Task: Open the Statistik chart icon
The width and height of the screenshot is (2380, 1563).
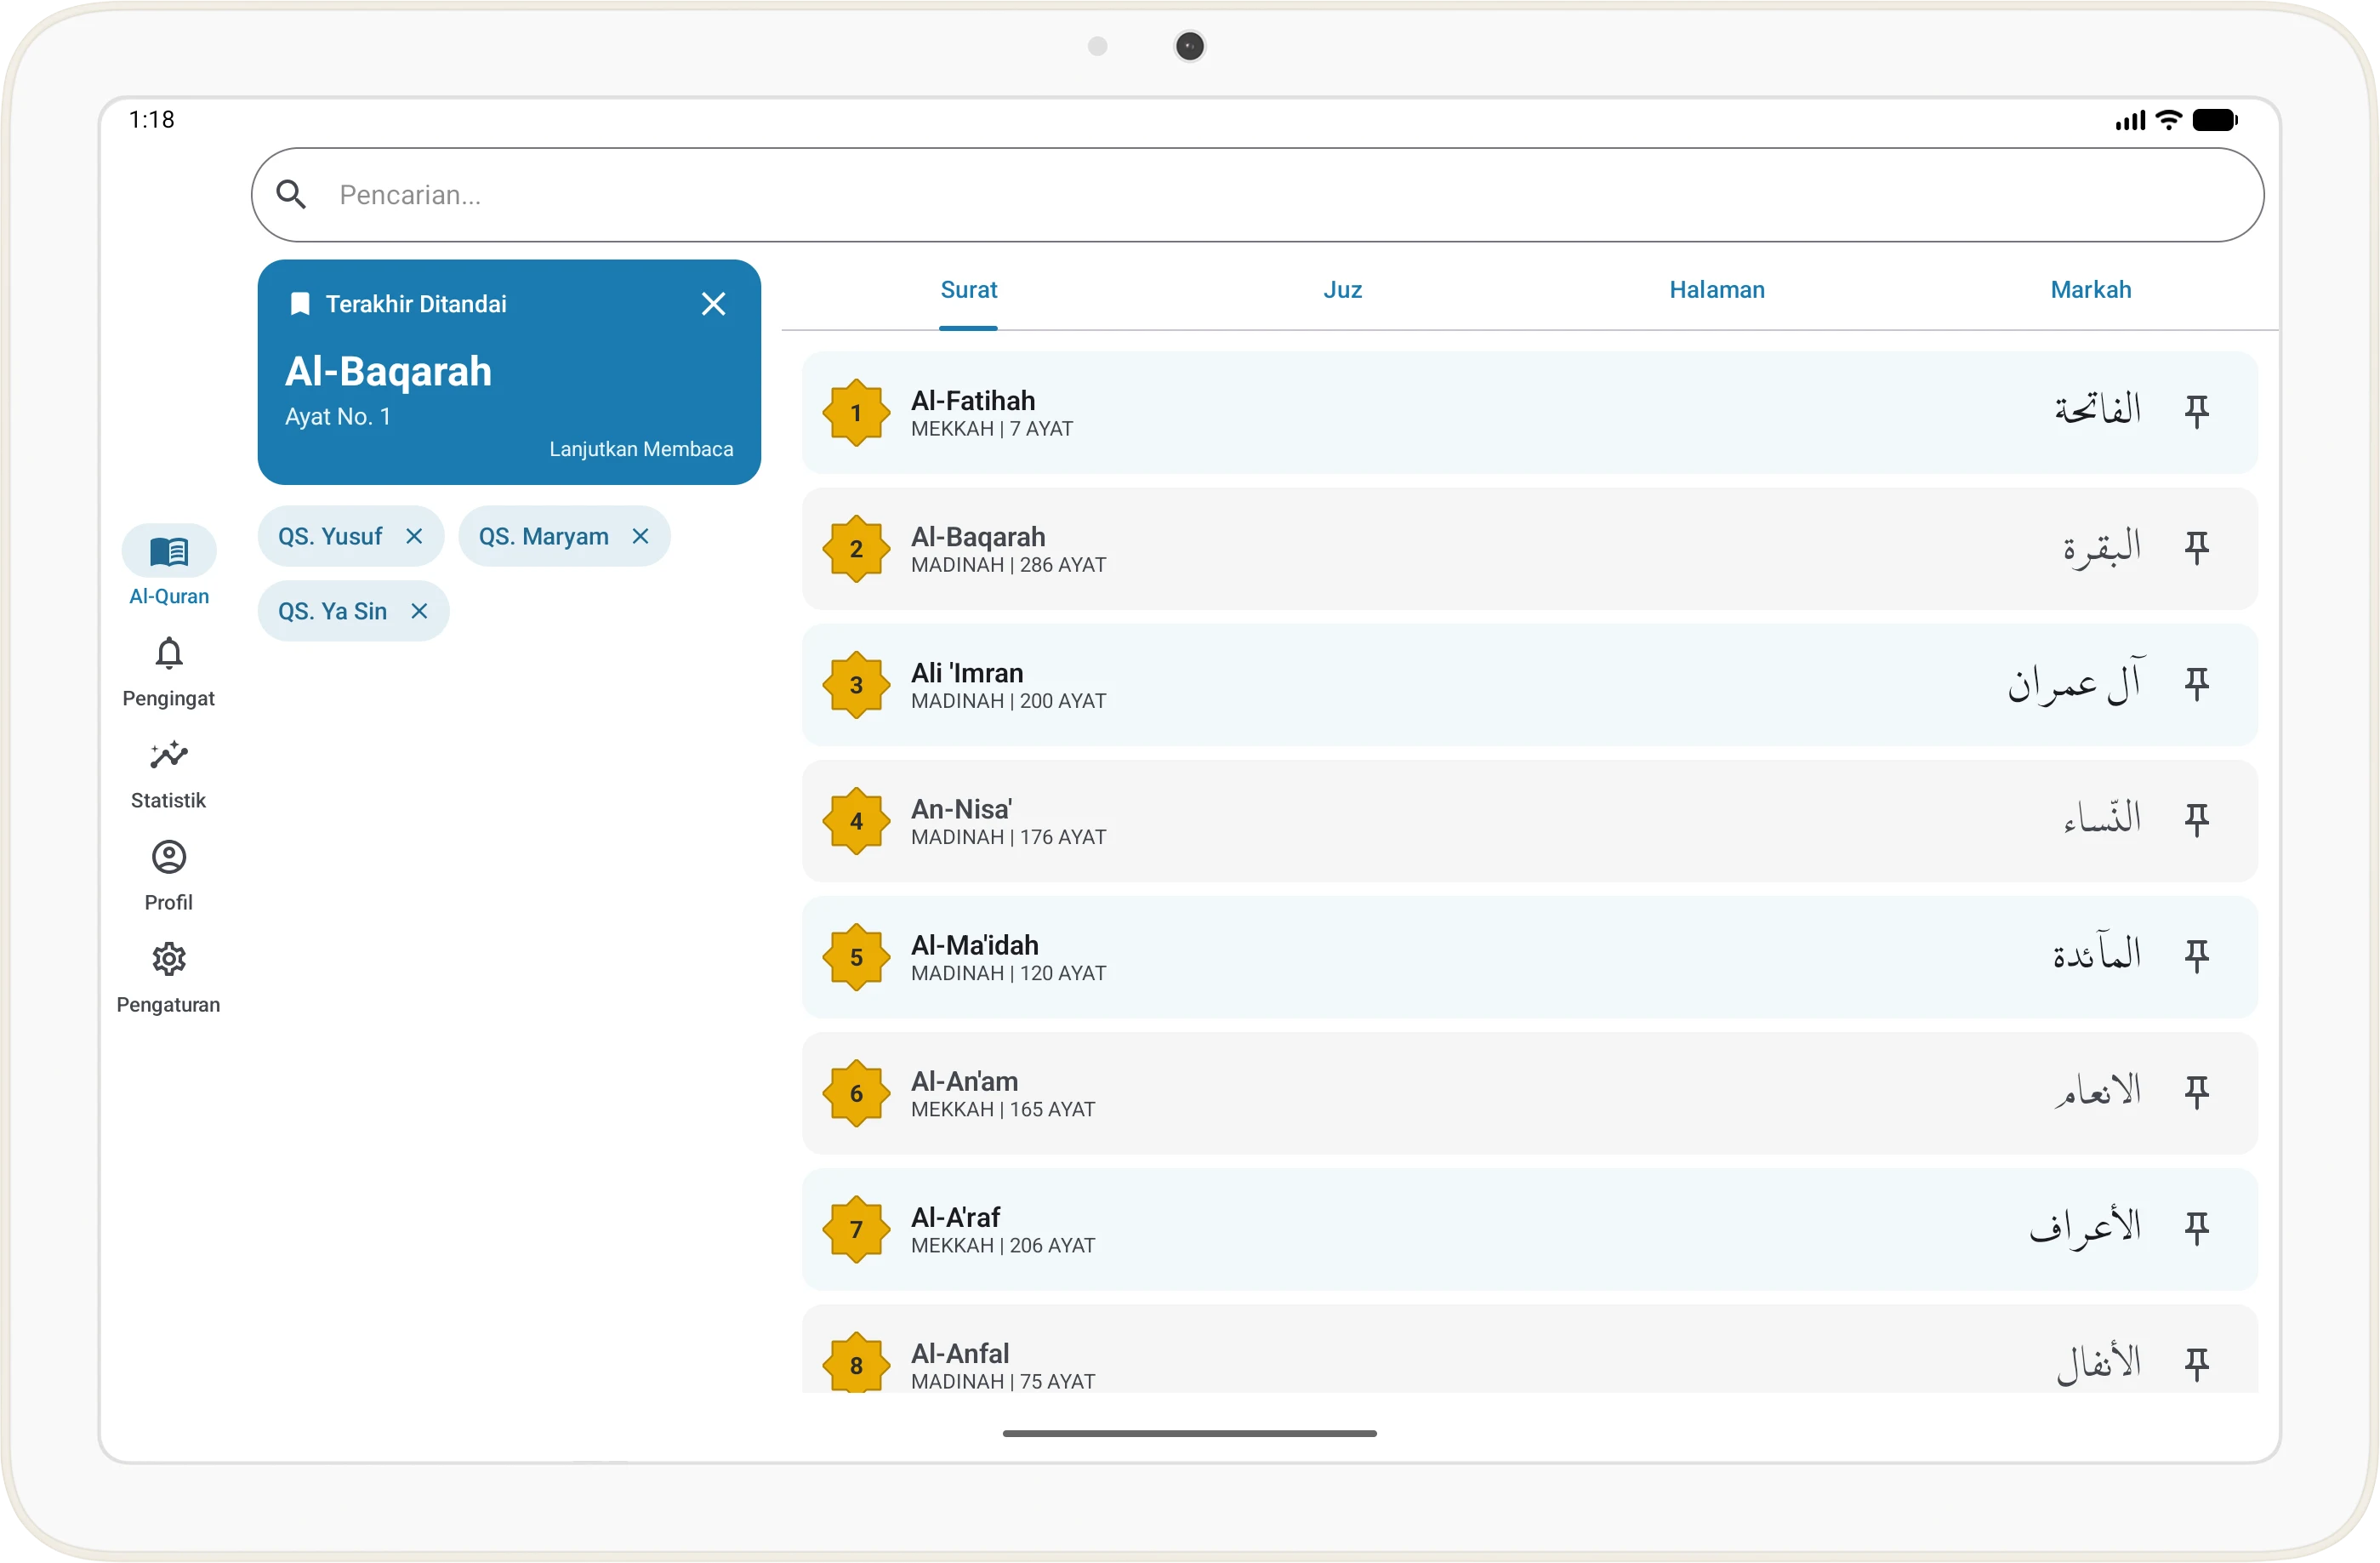Action: [169, 755]
